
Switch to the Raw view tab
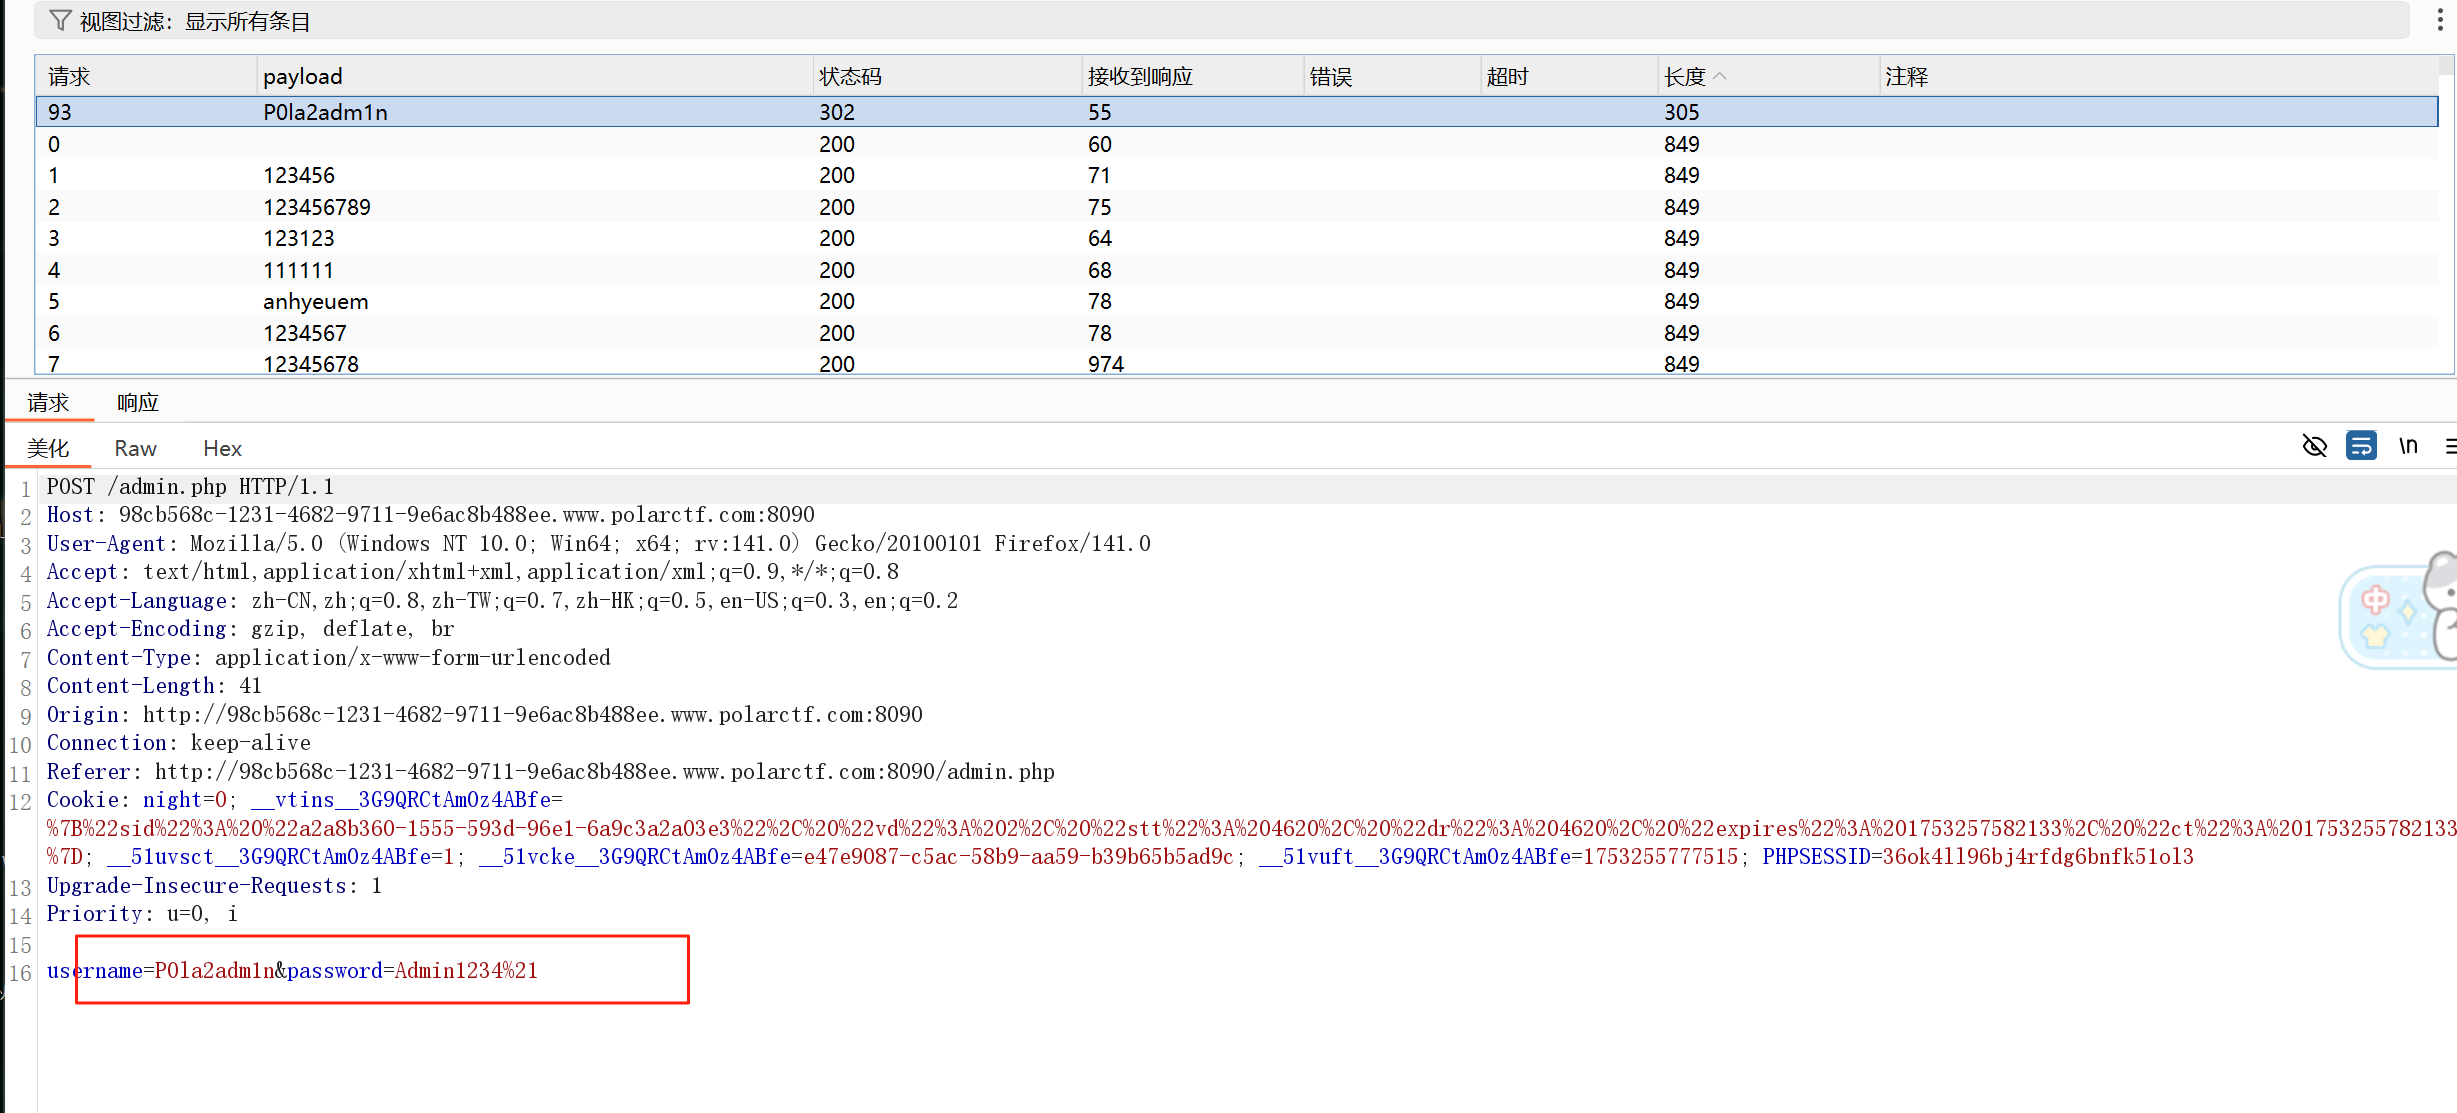[135, 449]
